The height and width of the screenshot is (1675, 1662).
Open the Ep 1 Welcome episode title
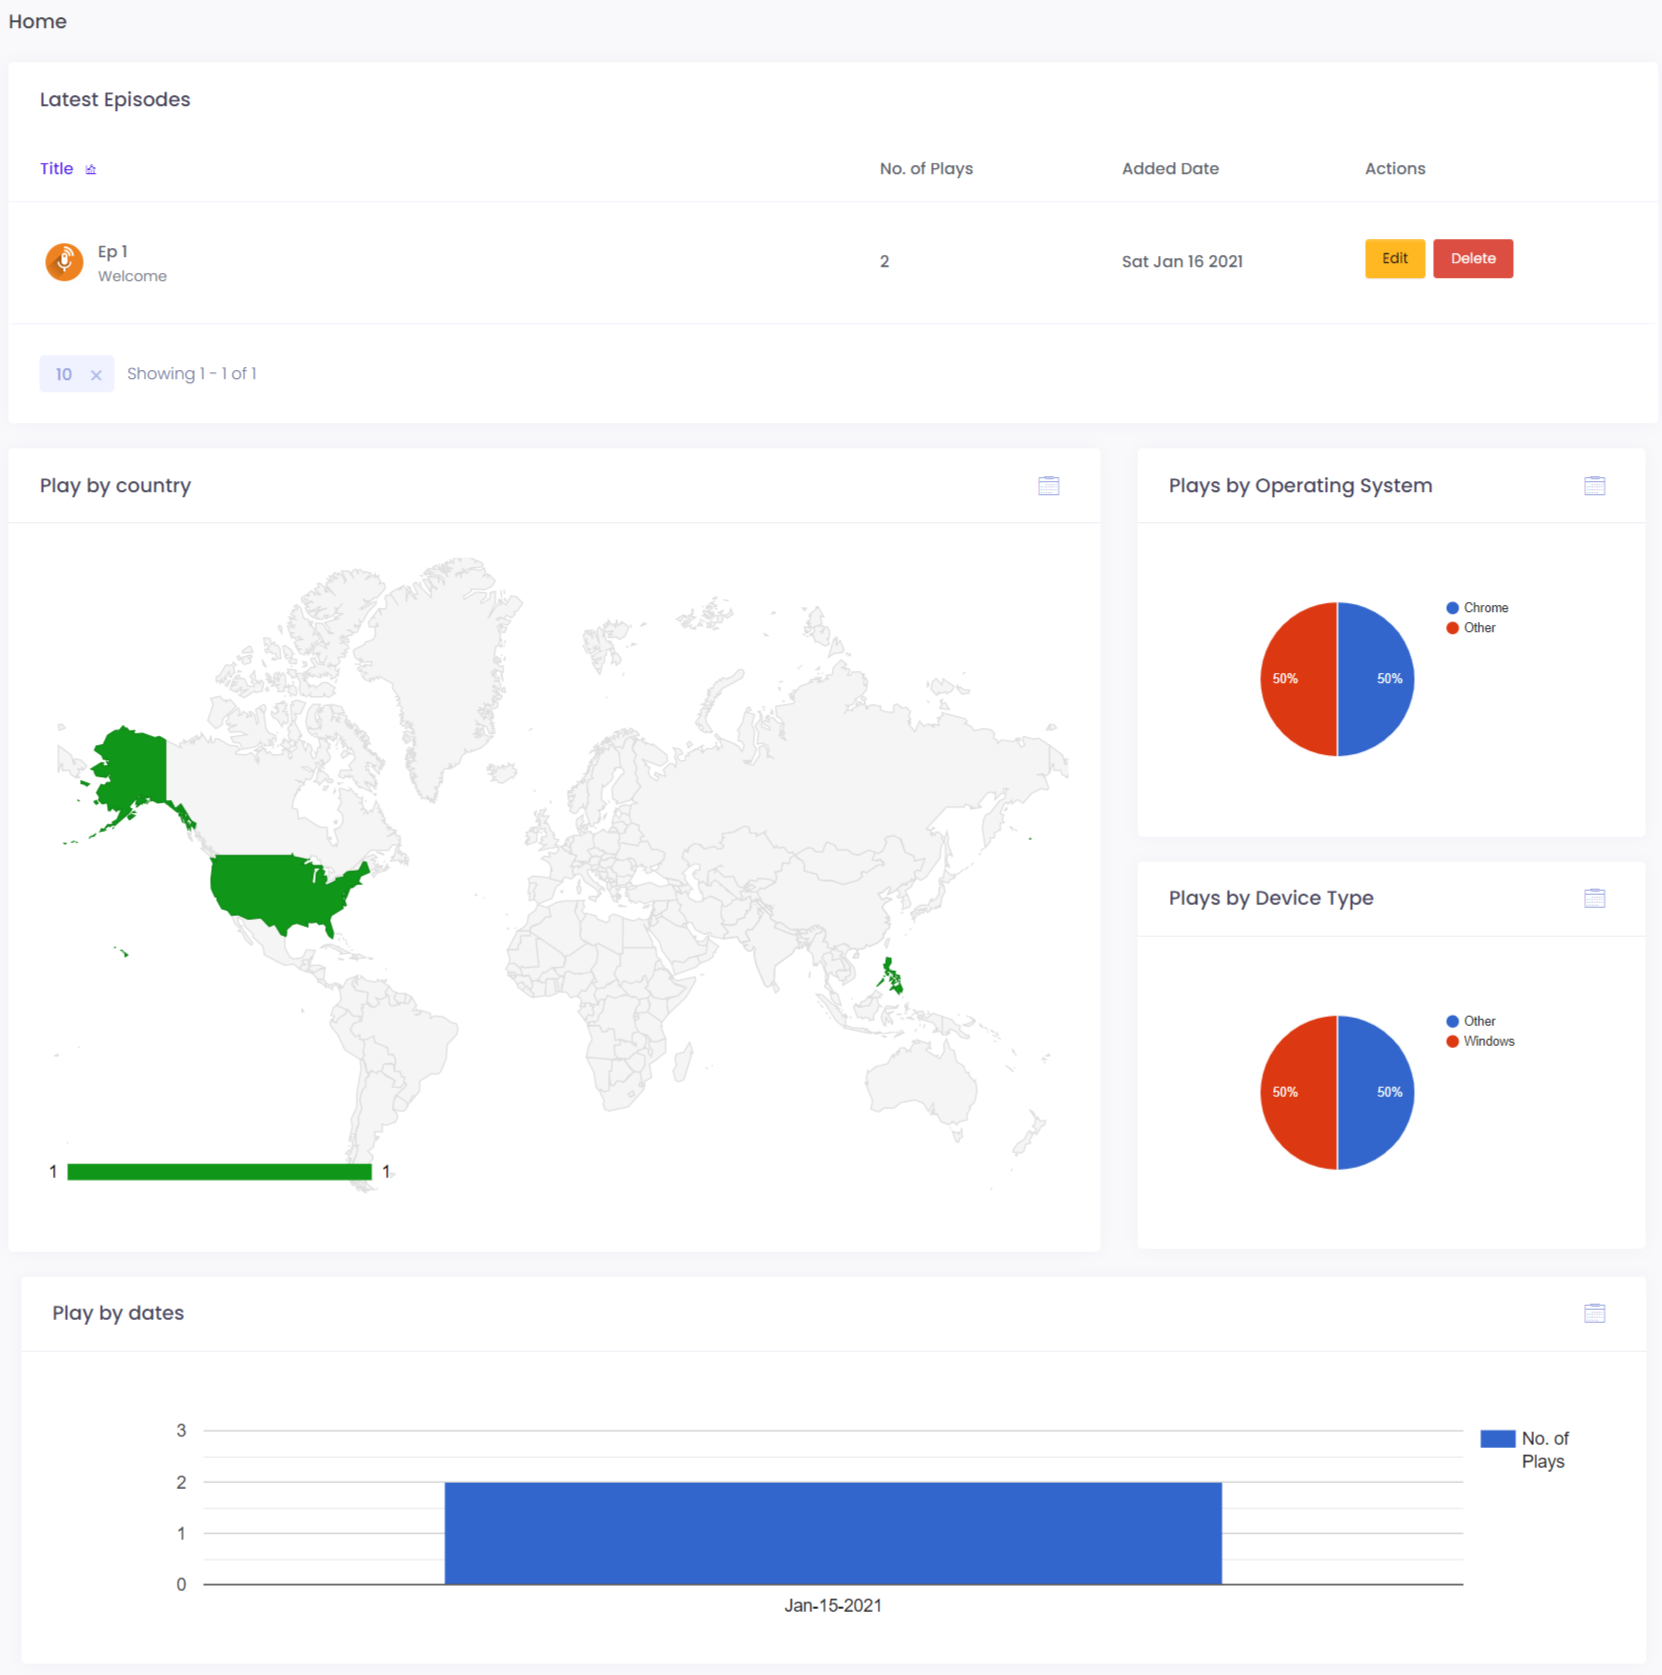click(132, 263)
